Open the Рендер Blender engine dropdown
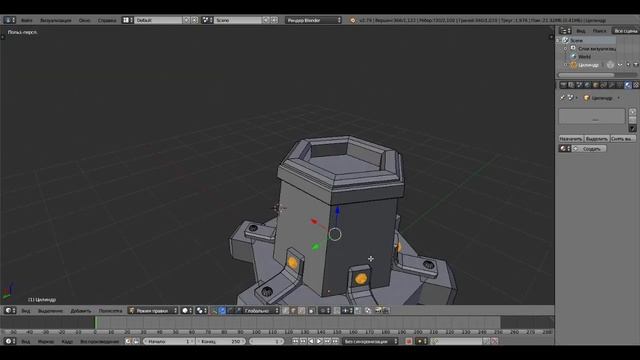This screenshot has height=360, width=640. pos(313,20)
